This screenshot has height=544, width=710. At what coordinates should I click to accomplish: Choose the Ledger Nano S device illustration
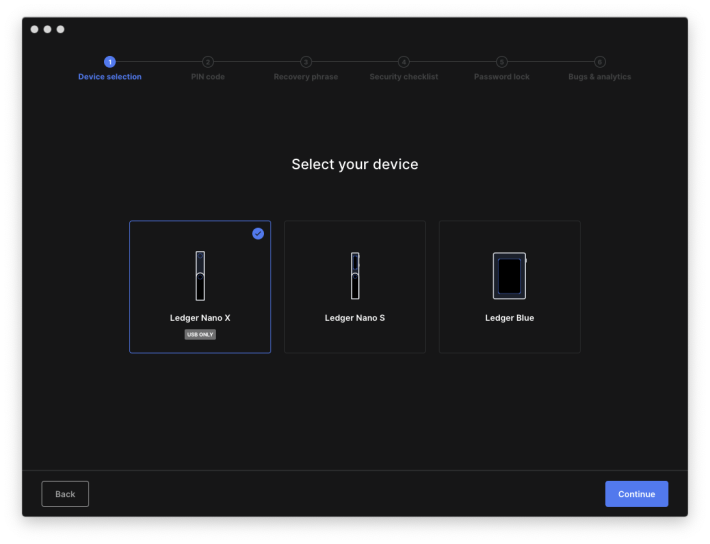[355, 276]
